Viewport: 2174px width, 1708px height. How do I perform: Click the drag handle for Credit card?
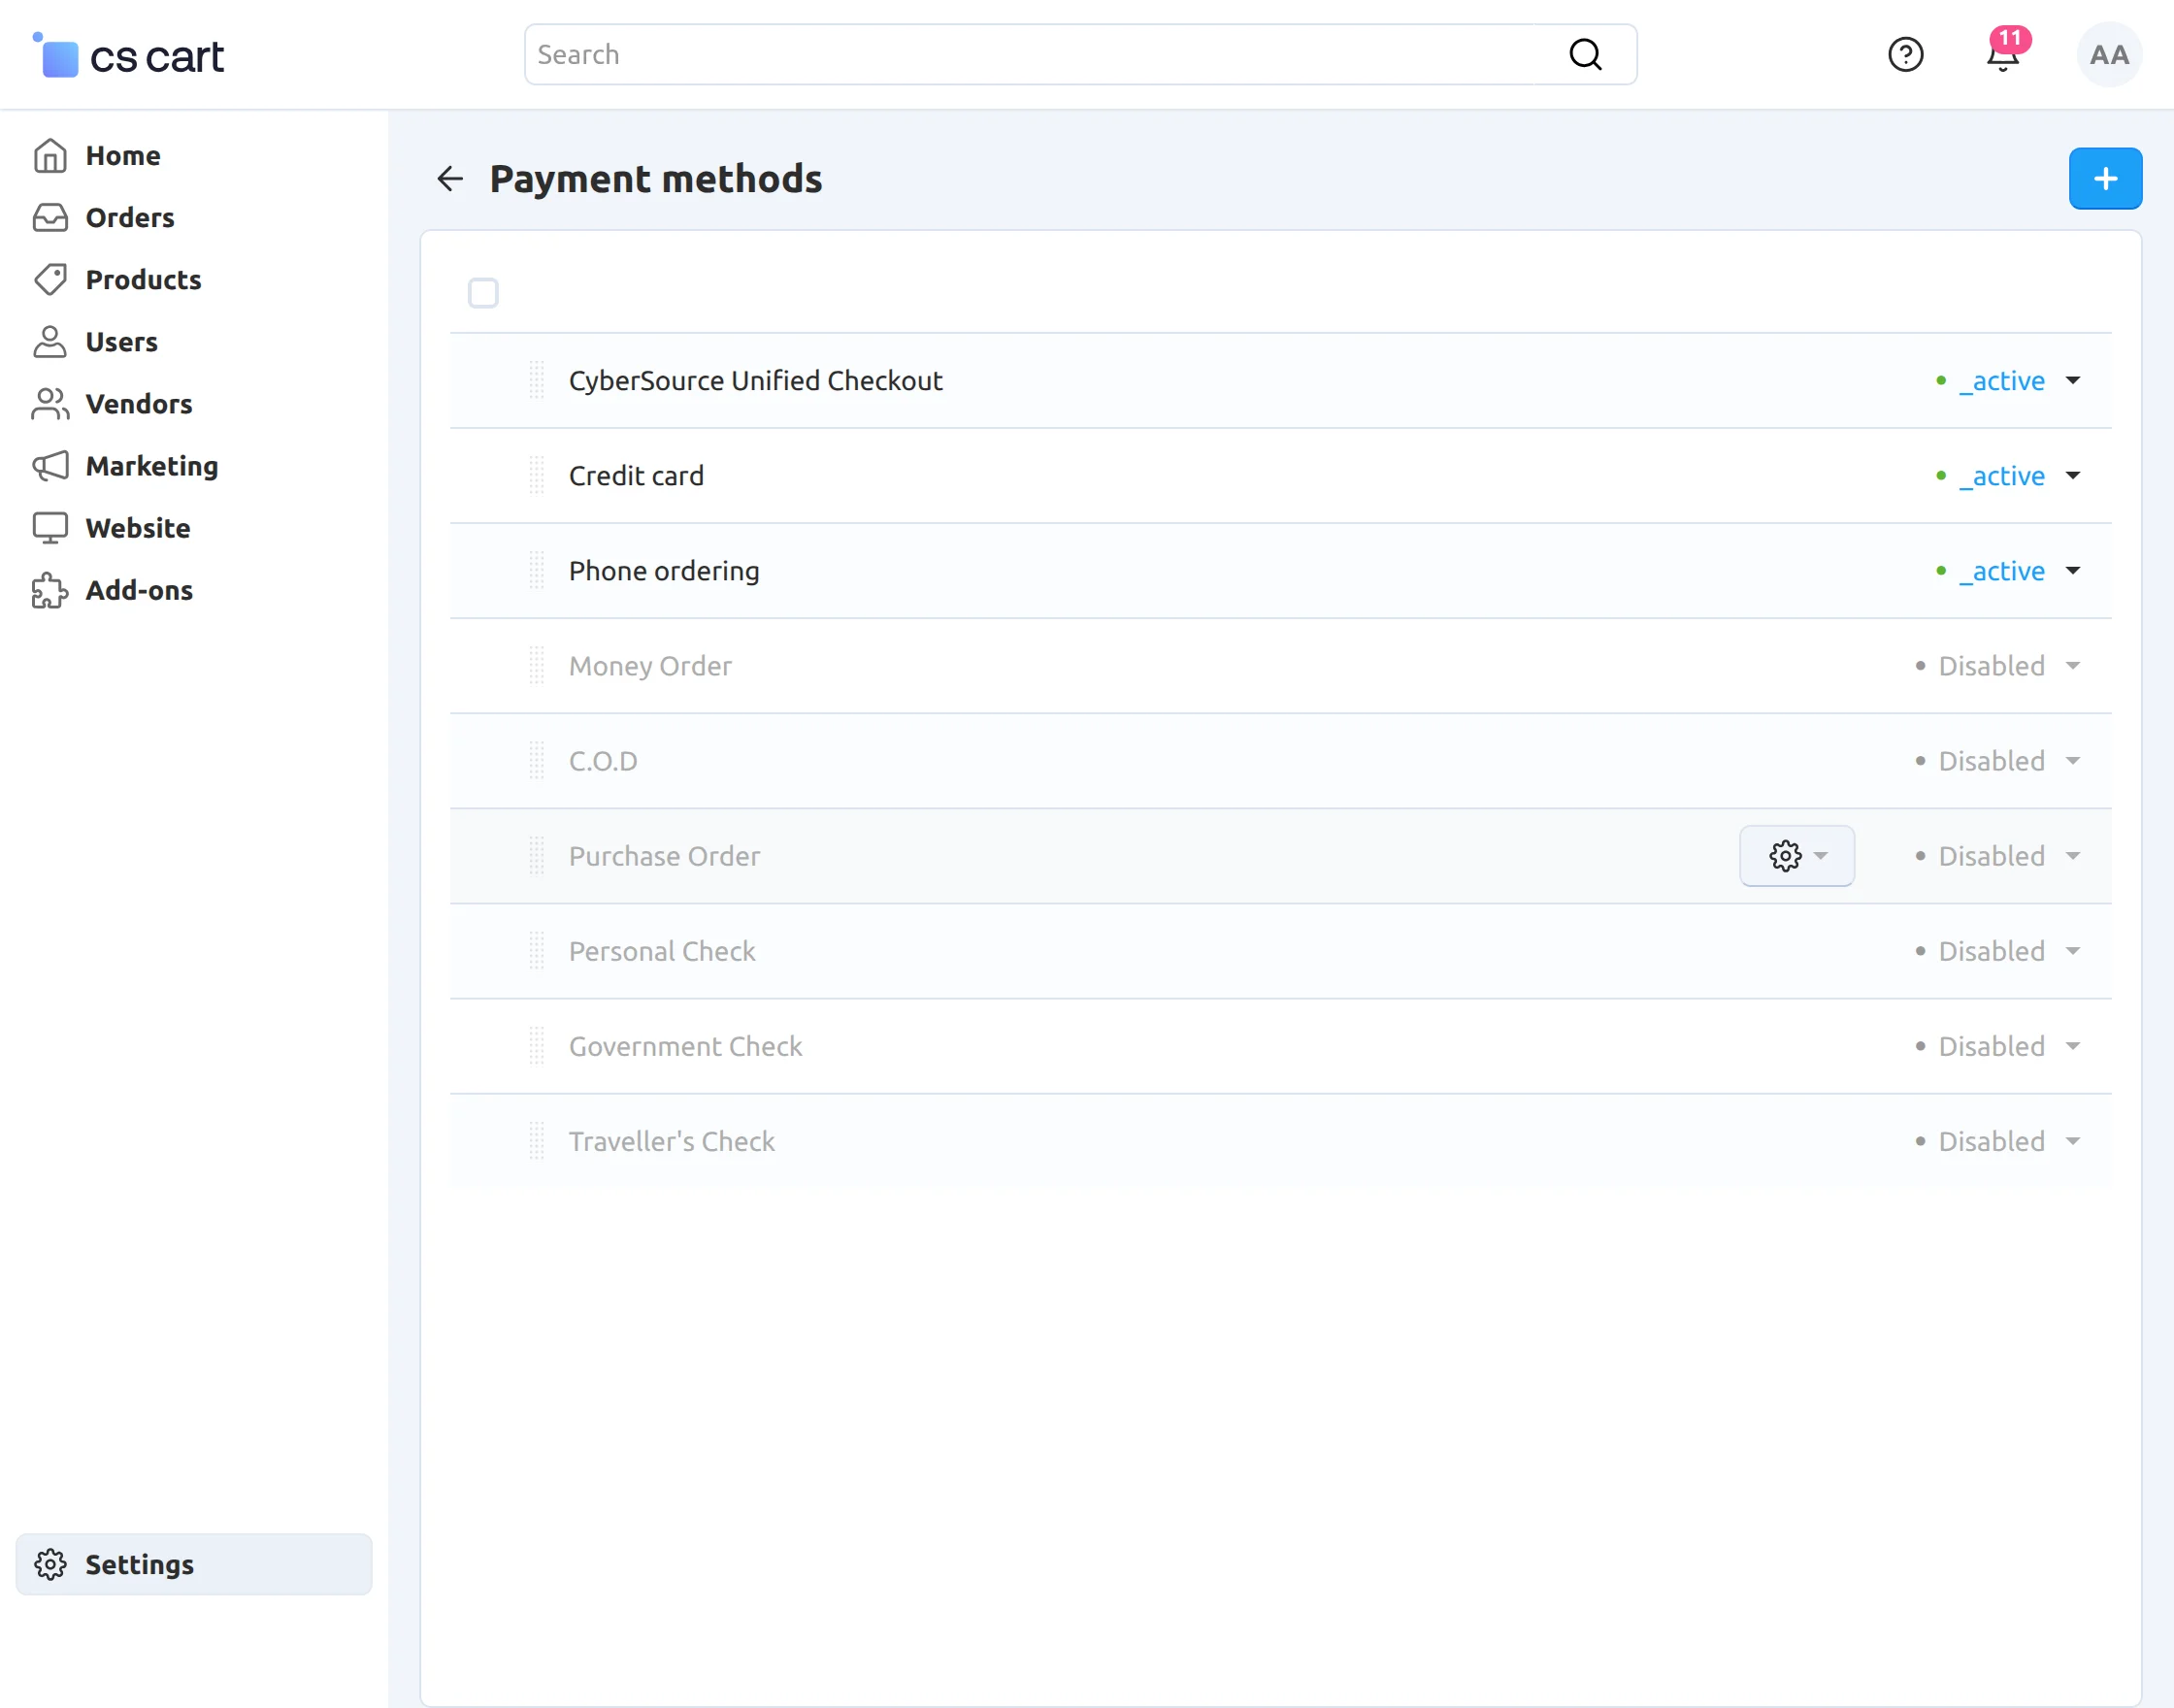click(x=536, y=476)
